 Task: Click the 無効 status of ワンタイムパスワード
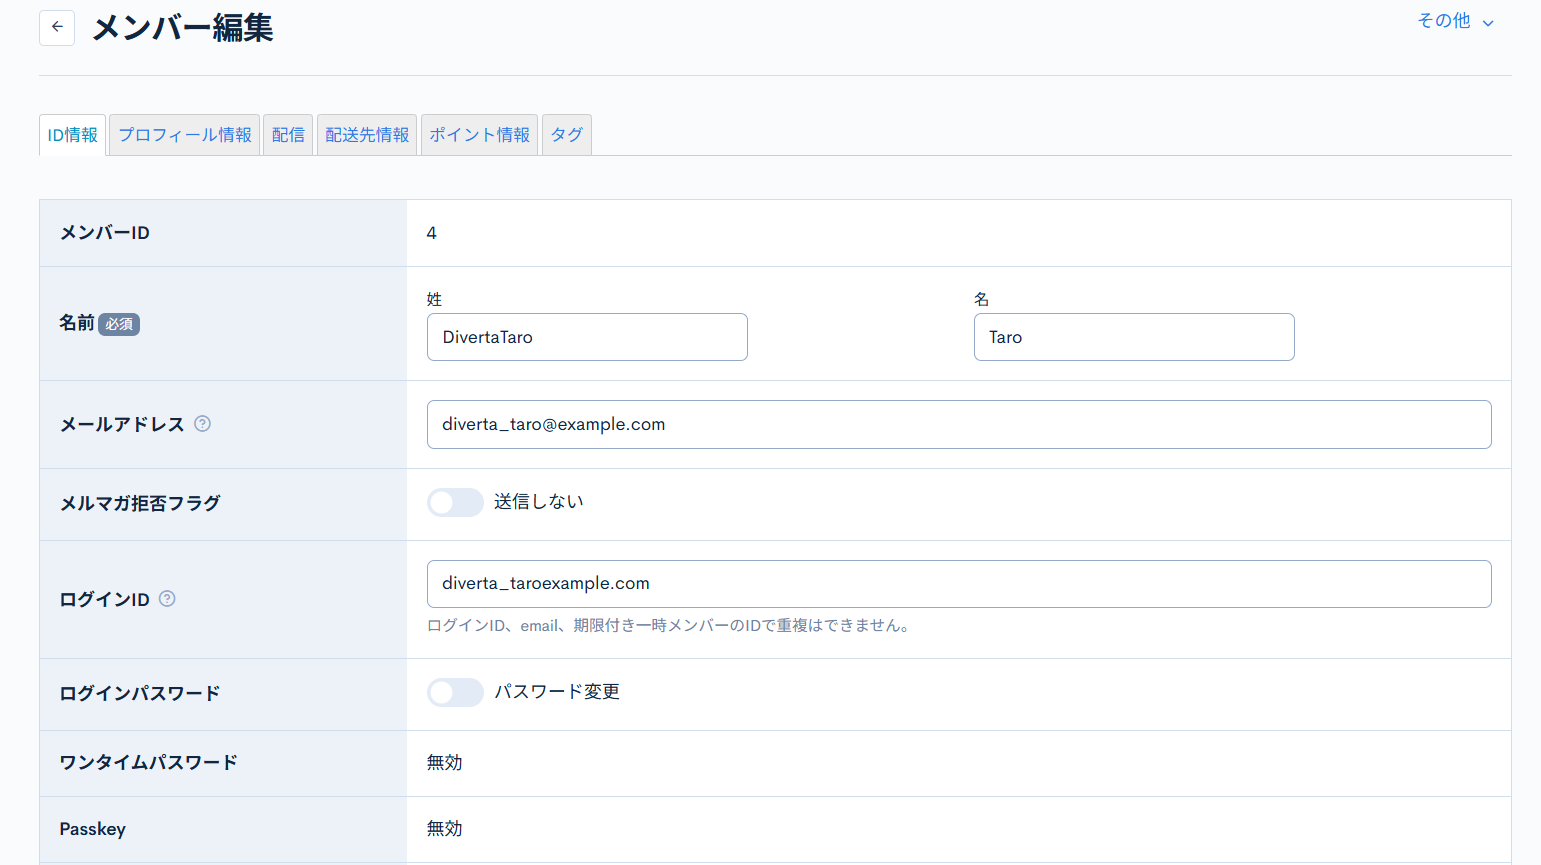click(x=443, y=762)
